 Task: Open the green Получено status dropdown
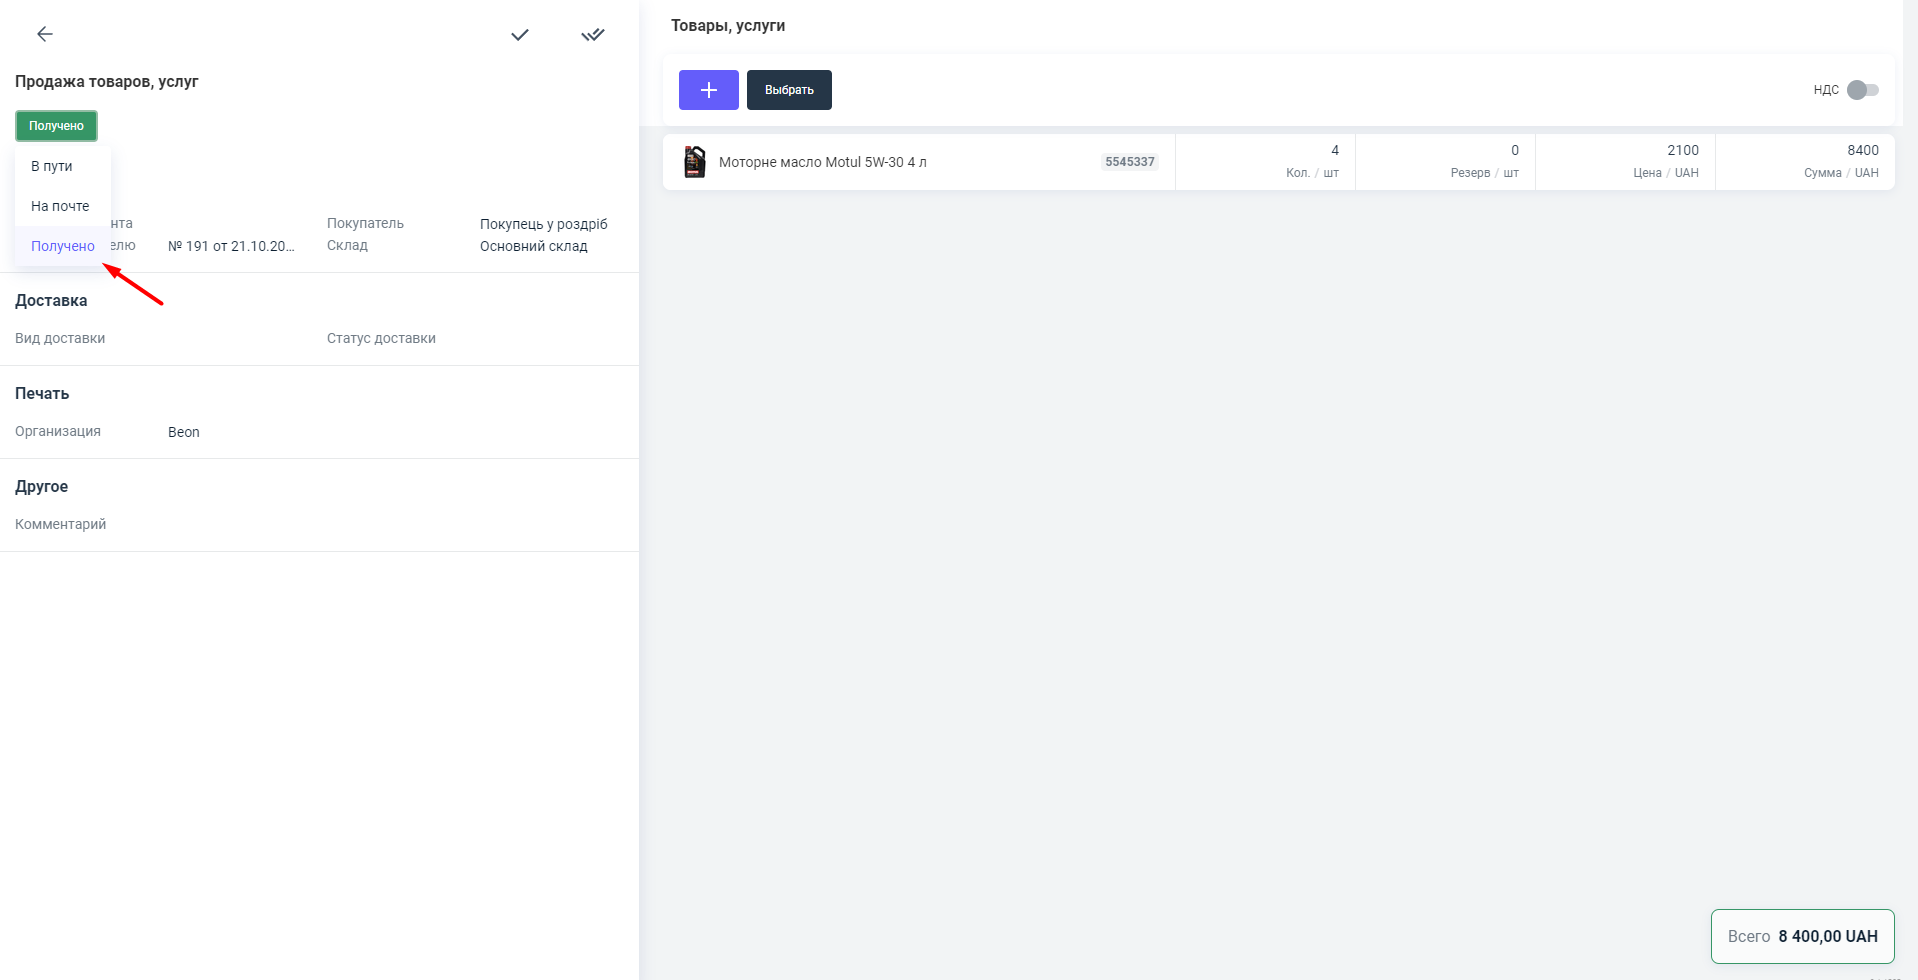point(56,126)
